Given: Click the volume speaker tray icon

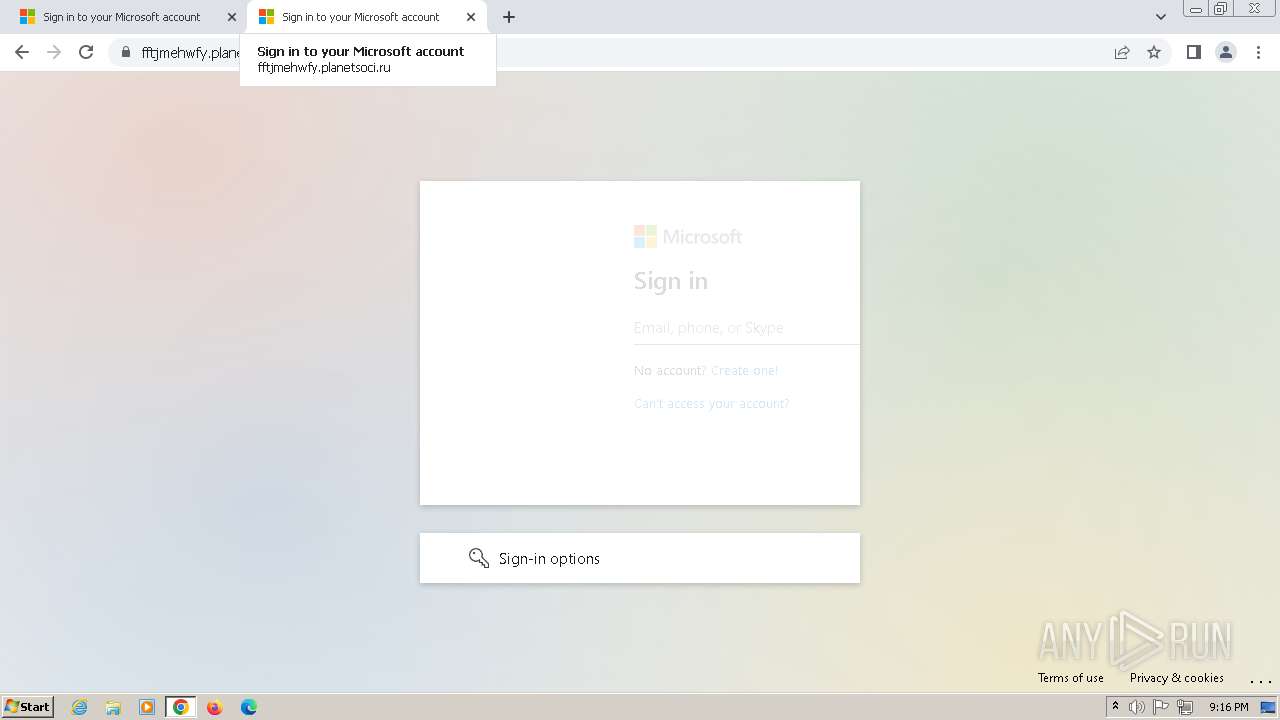Looking at the screenshot, I should 1137,707.
